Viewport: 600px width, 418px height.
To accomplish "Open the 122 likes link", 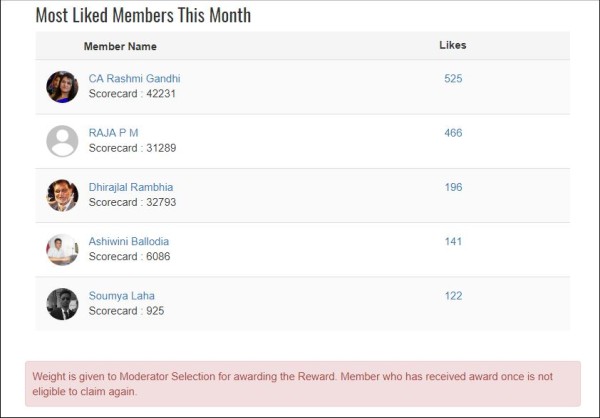I will pyautogui.click(x=453, y=296).
